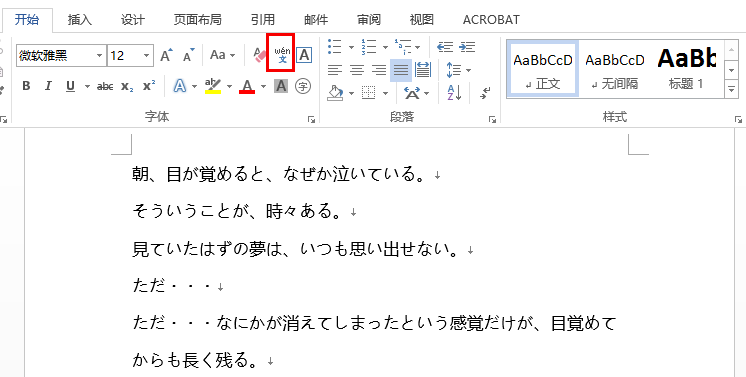Apply the 正文 style
746x377 pixels.
[543, 69]
